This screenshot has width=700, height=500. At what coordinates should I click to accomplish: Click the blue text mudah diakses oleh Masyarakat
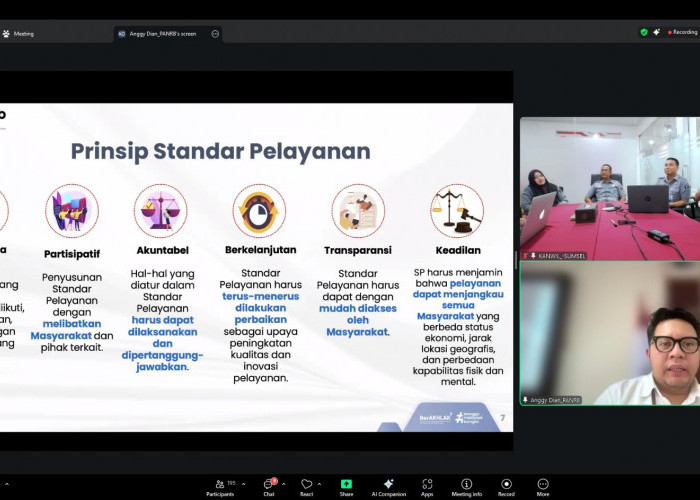point(357,320)
